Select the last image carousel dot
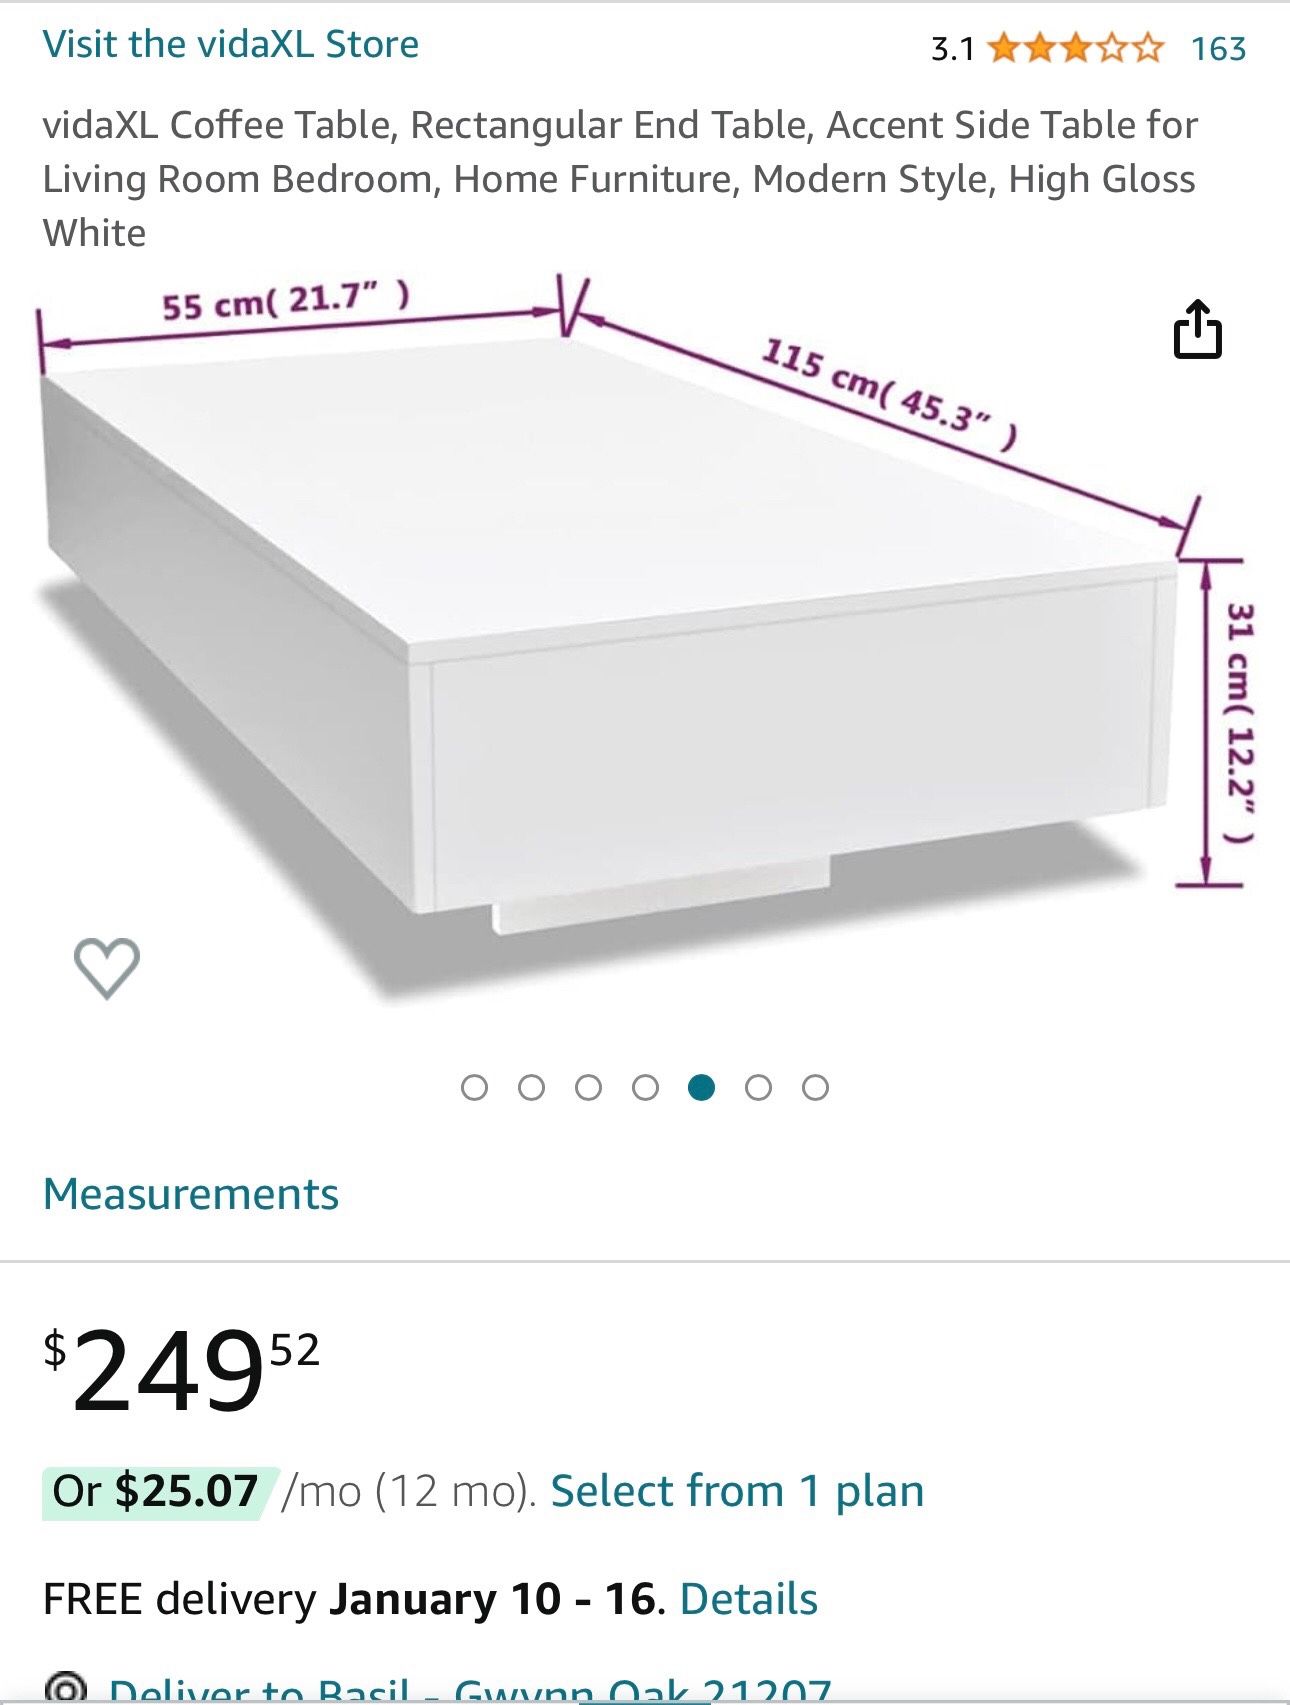The width and height of the screenshot is (1290, 1705). click(x=815, y=1087)
